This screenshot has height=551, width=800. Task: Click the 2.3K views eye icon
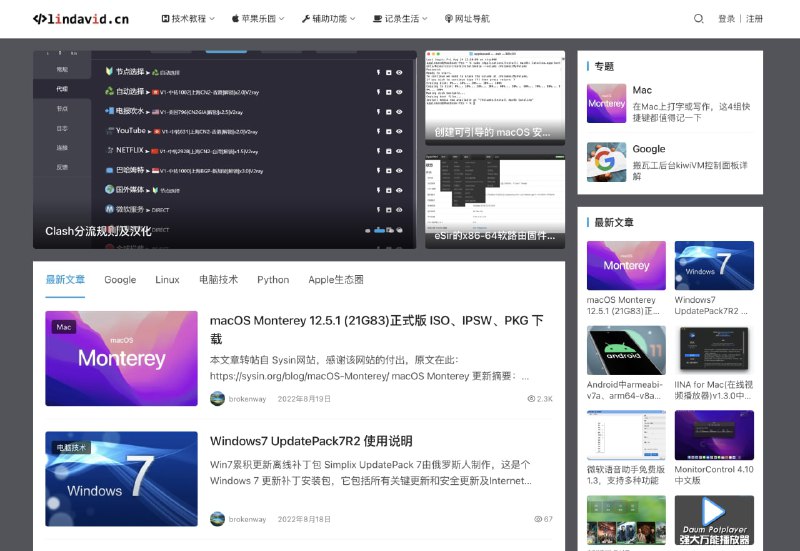(531, 398)
